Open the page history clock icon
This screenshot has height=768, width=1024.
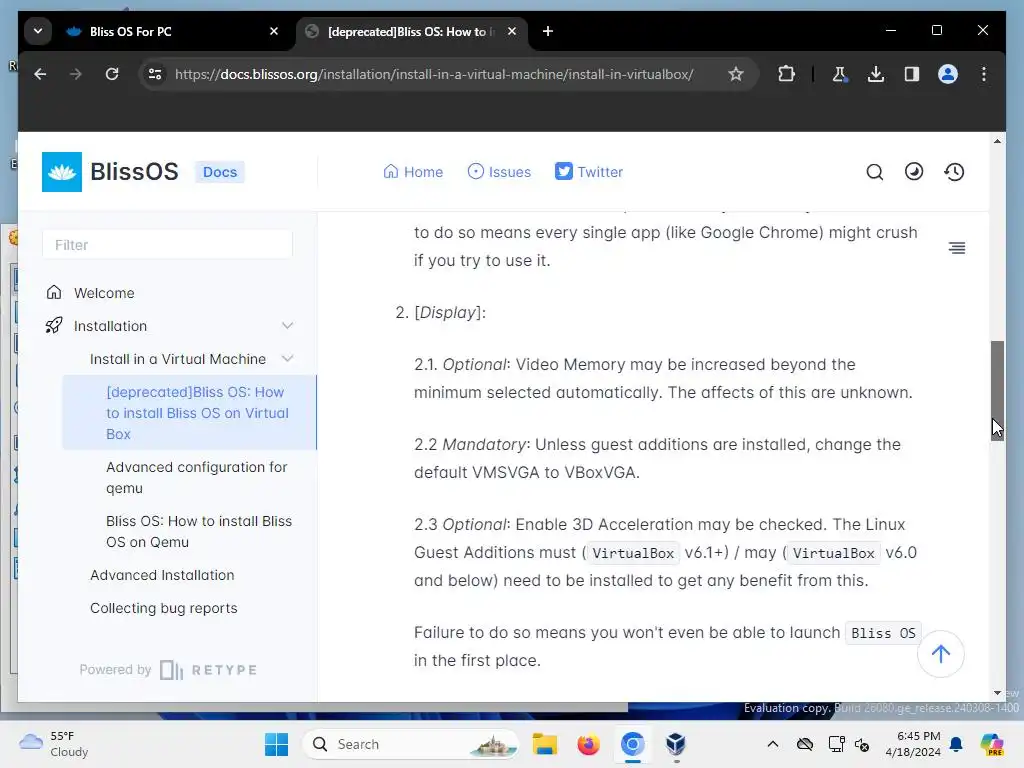tap(954, 172)
